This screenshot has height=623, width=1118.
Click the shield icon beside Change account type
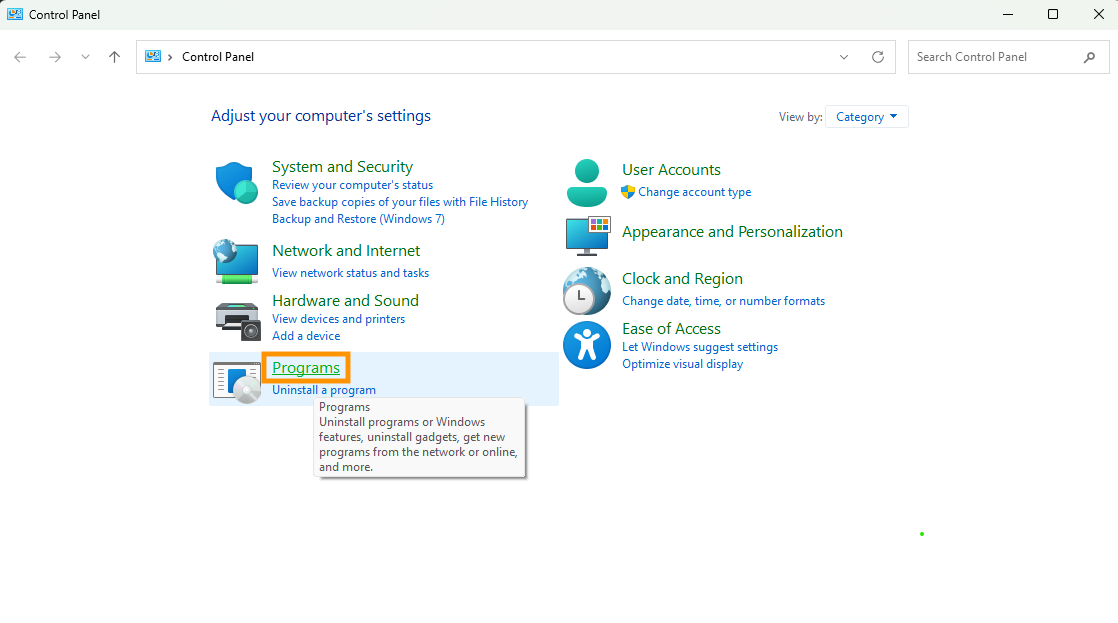click(628, 192)
